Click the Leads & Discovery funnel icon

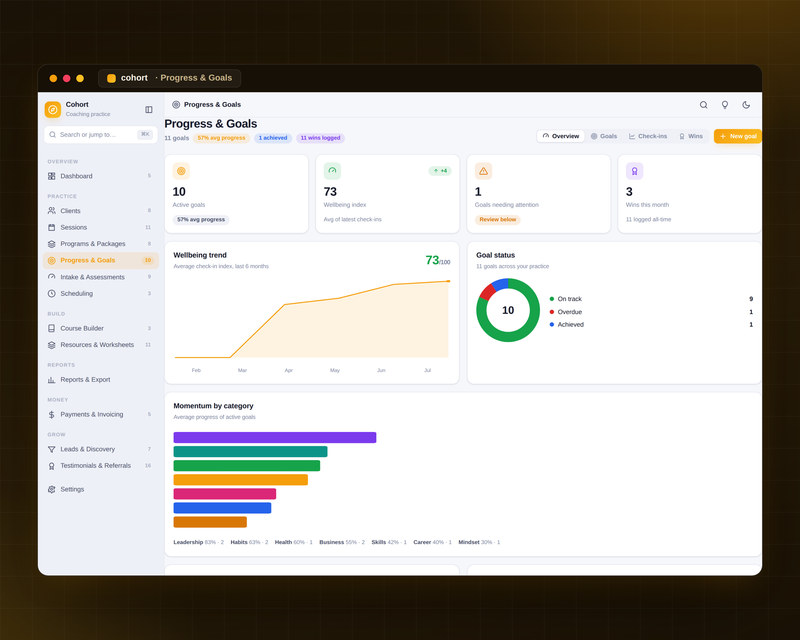(x=52, y=449)
